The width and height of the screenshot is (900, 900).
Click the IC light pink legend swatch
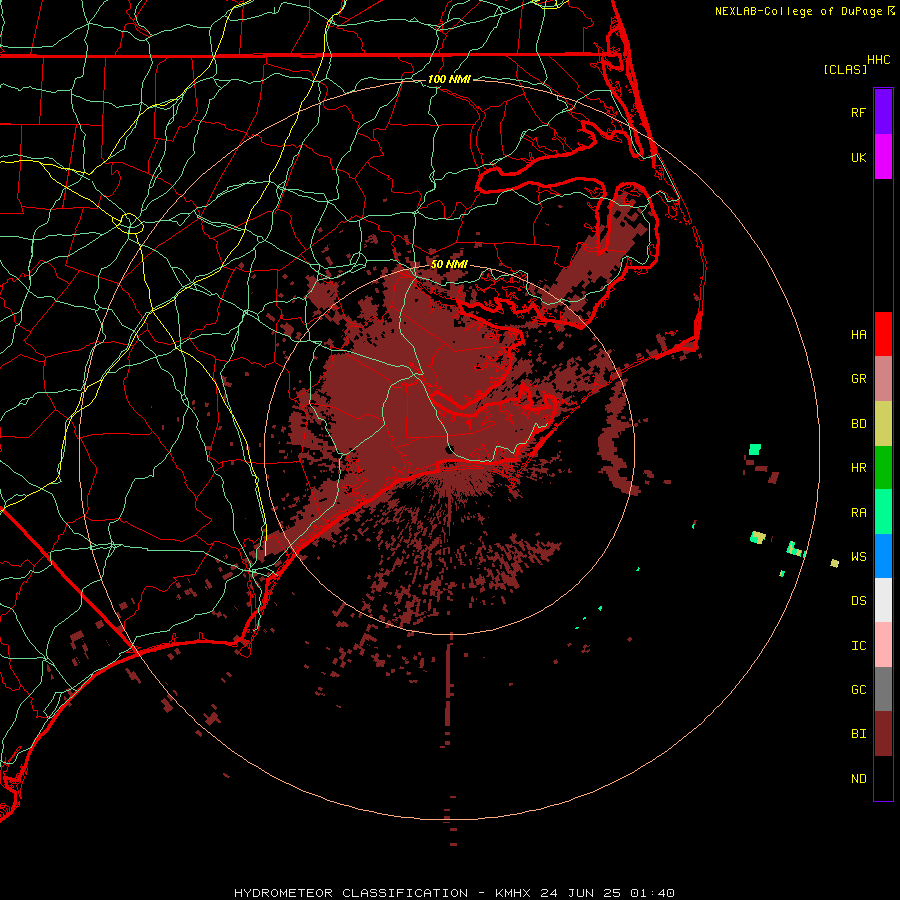[883, 645]
